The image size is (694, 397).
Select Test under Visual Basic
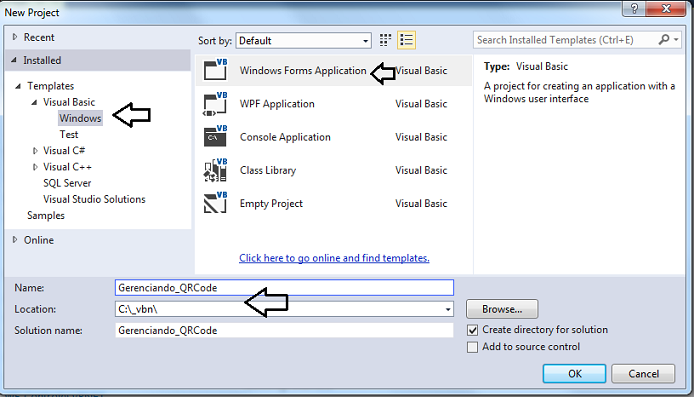(x=69, y=135)
